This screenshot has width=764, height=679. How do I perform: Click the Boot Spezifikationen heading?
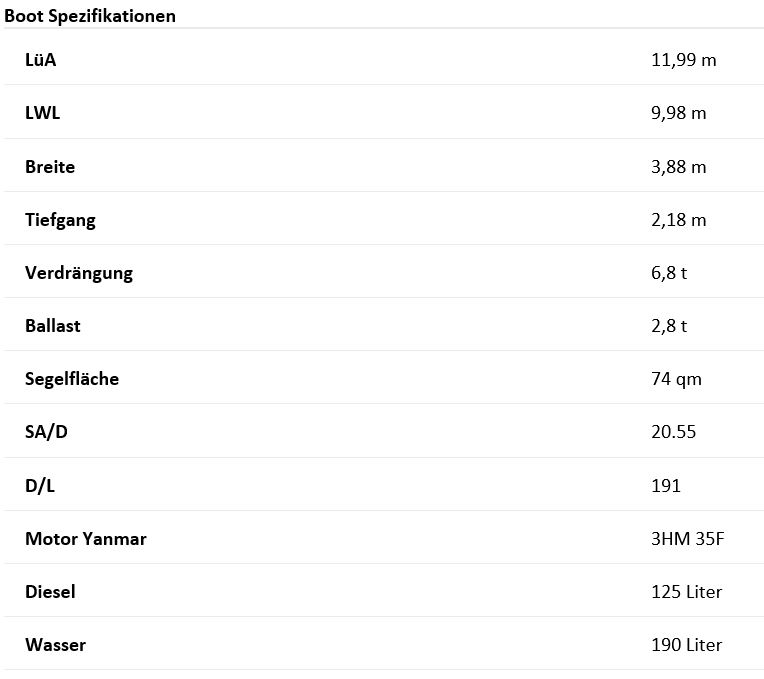90,15
